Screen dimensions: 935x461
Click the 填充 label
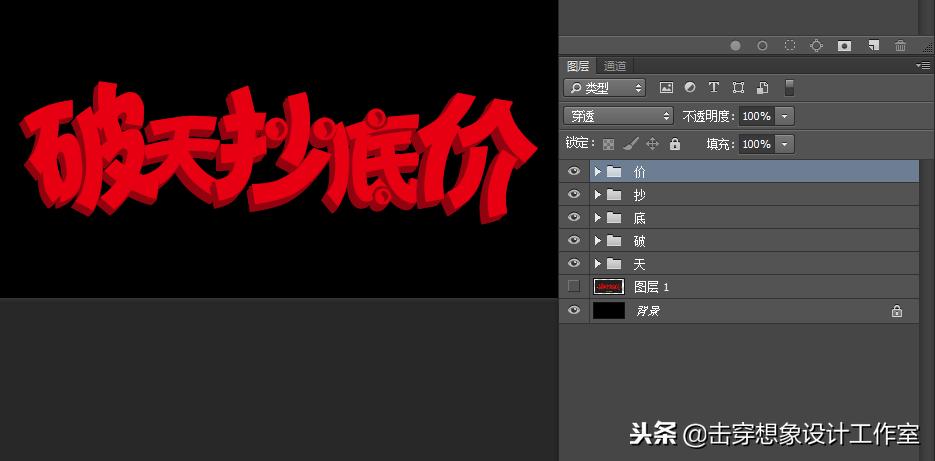tap(720, 144)
